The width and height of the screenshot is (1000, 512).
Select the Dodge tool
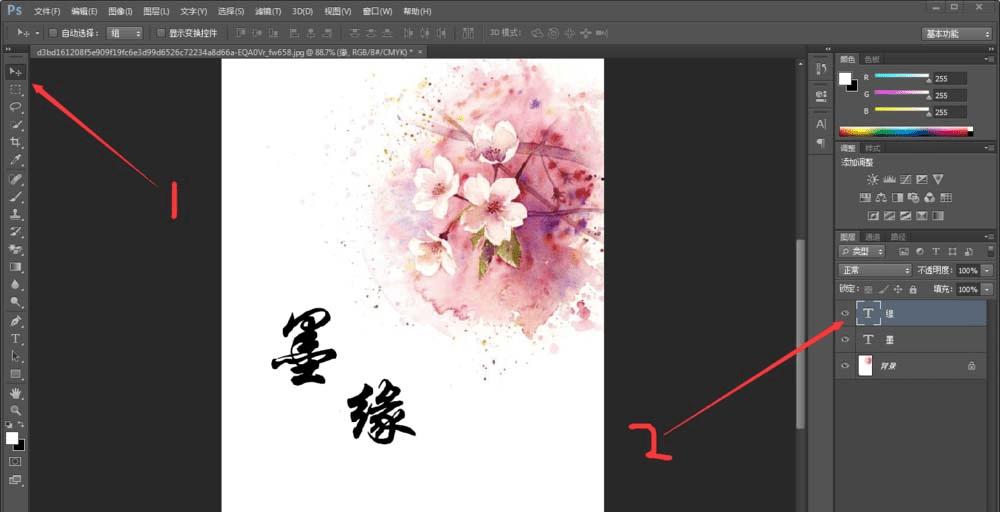pos(15,302)
